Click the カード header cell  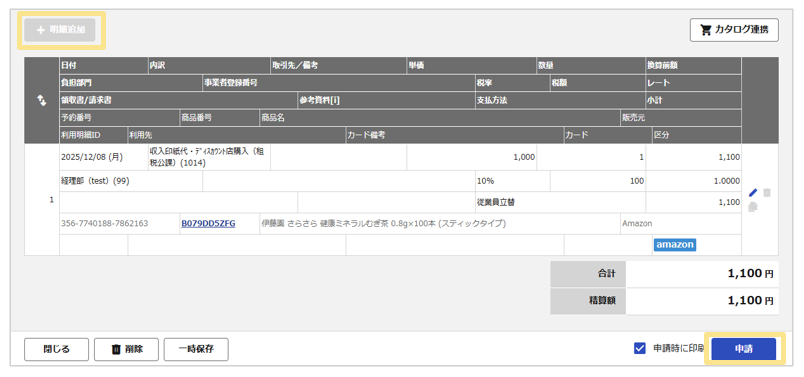point(608,135)
